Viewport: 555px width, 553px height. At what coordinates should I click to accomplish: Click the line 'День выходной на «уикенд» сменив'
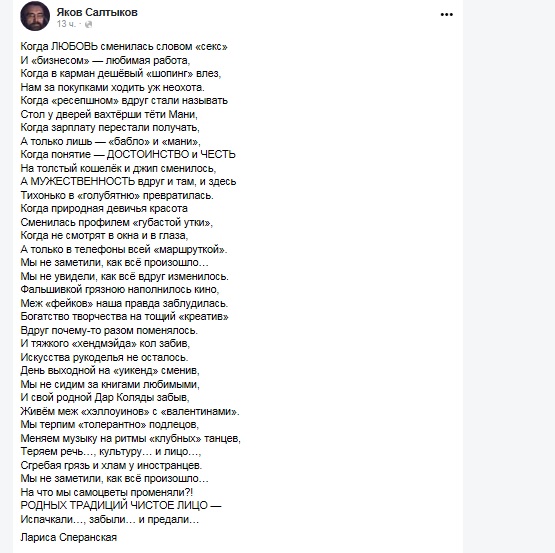click(110, 370)
